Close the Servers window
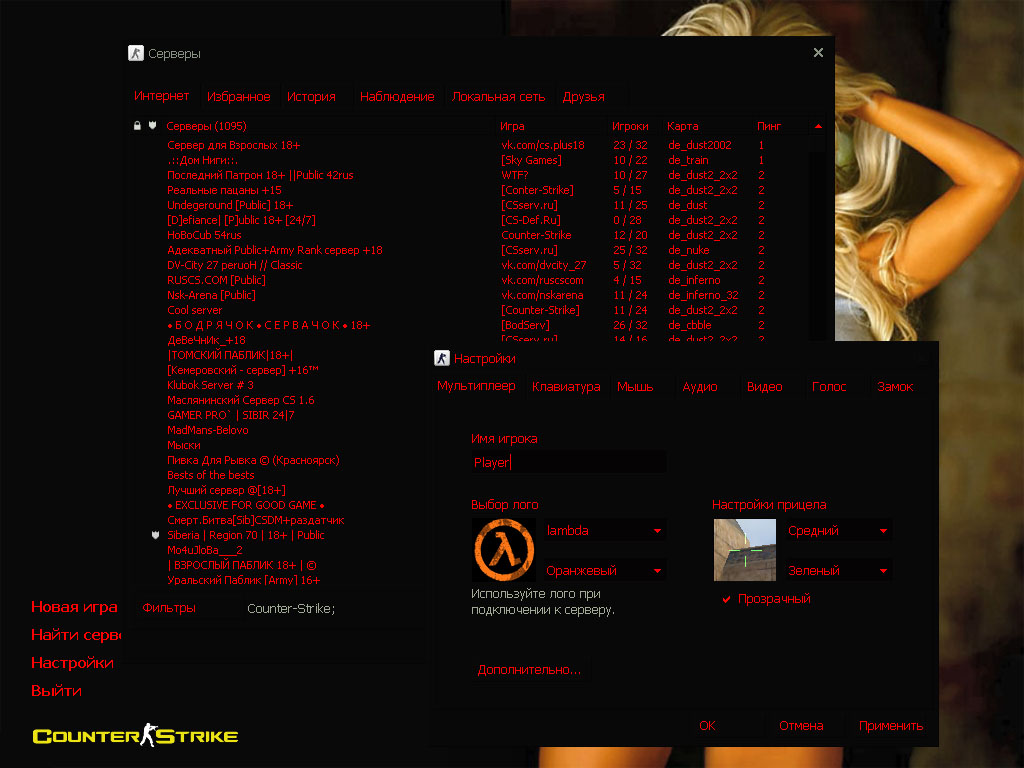The height and width of the screenshot is (768, 1024). [x=818, y=53]
